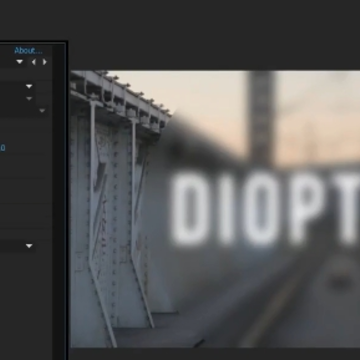Screen dimensions: 360x360
Task: Open the About... link in effect panel
Action: click(x=28, y=51)
